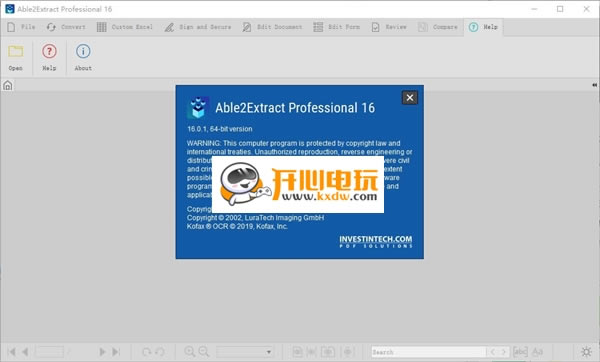Click the zoom out magnifier
Screen dimensions: 600x362
204,352
